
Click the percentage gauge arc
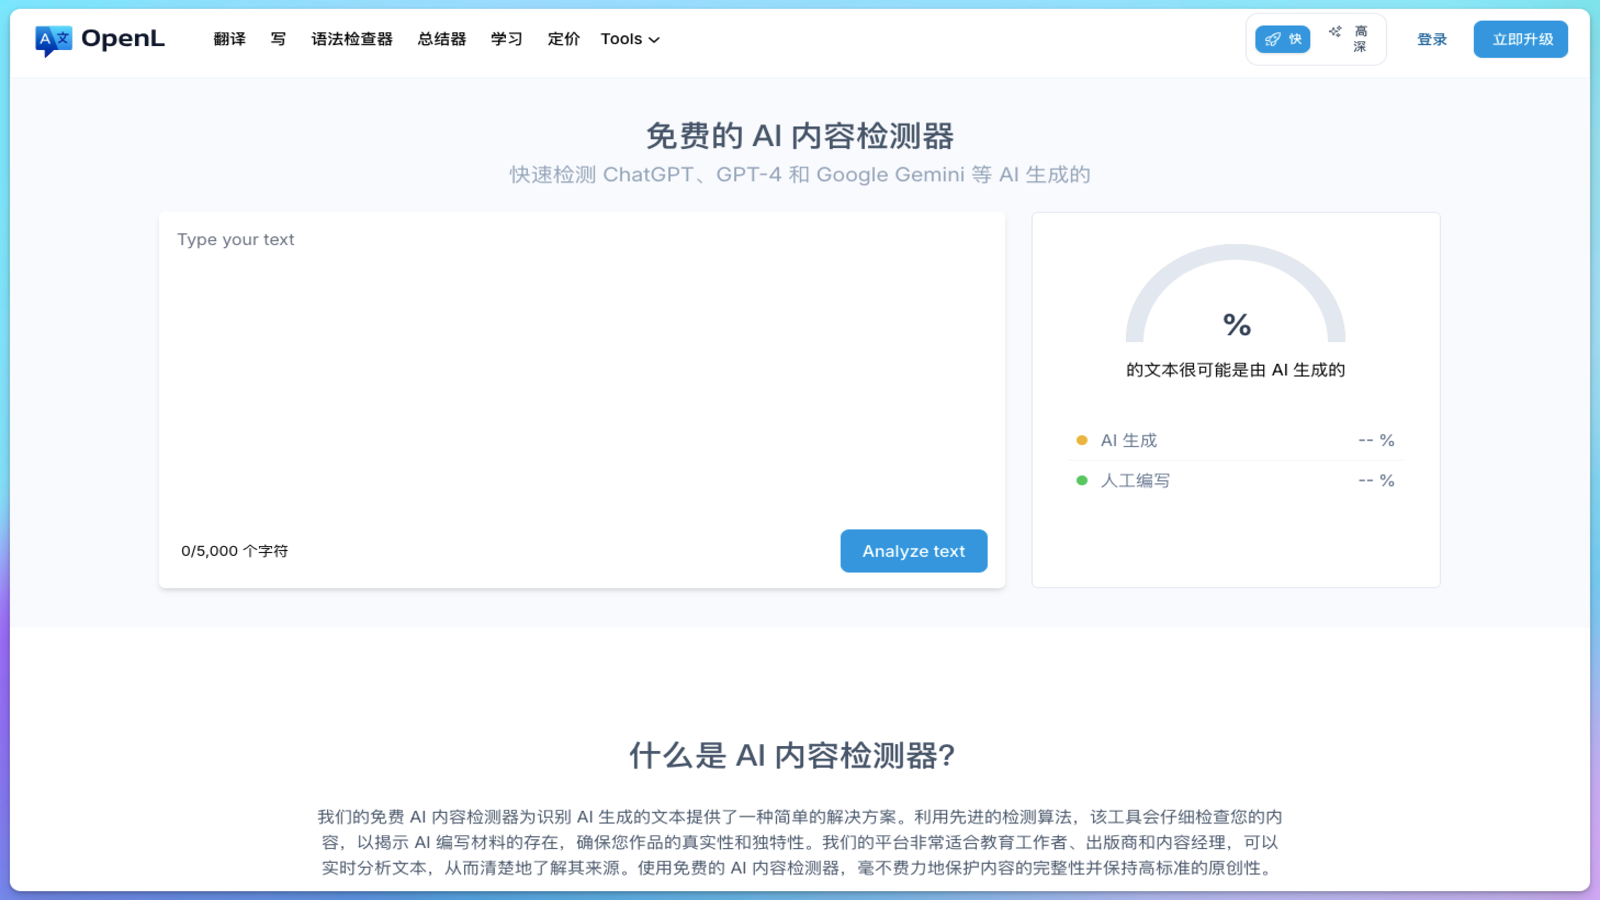(1236, 255)
